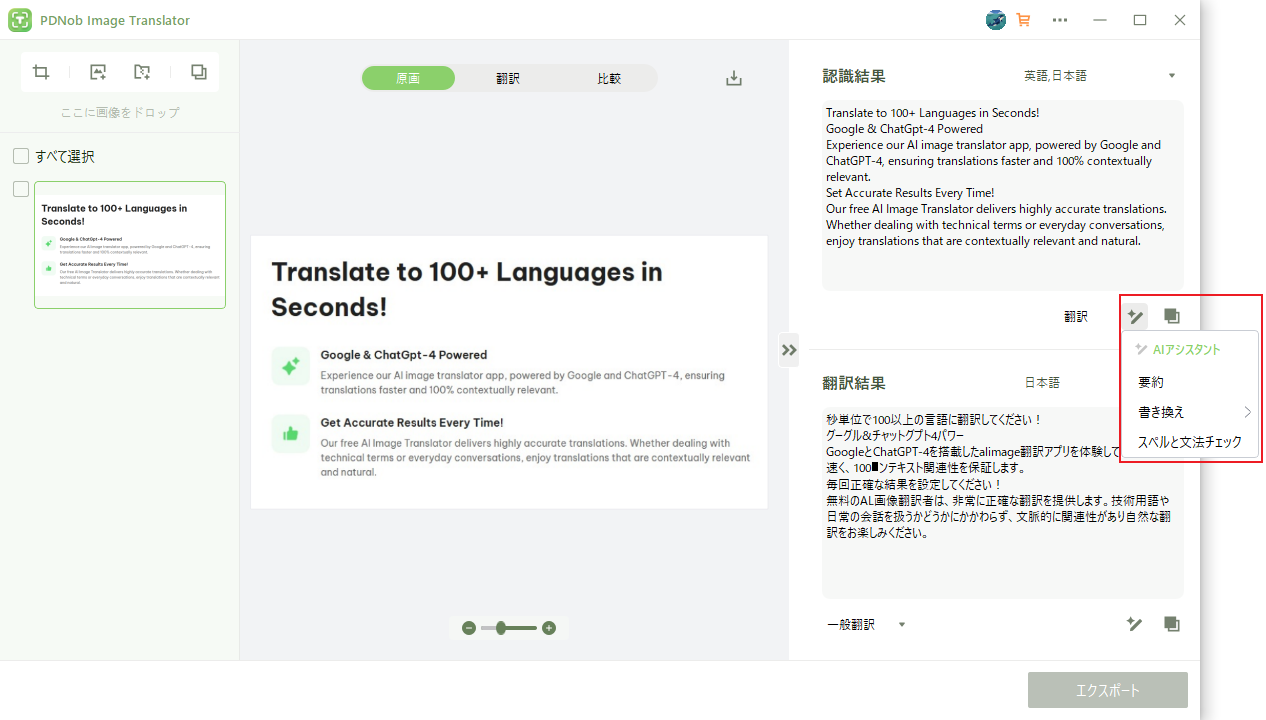
Task: Copy the recognized text with the copy icon
Action: pos(1171,316)
